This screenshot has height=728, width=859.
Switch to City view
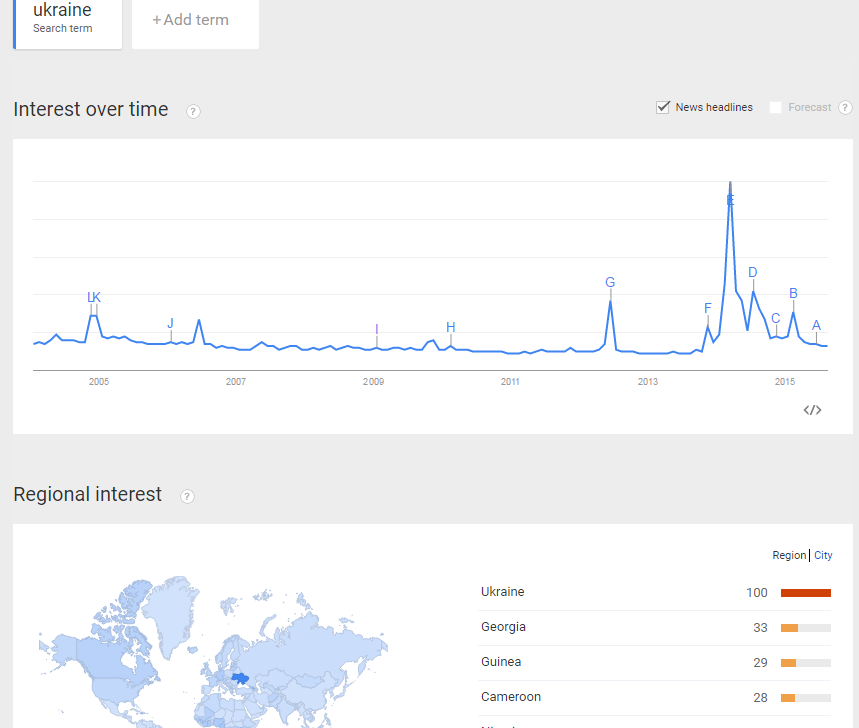(x=823, y=555)
